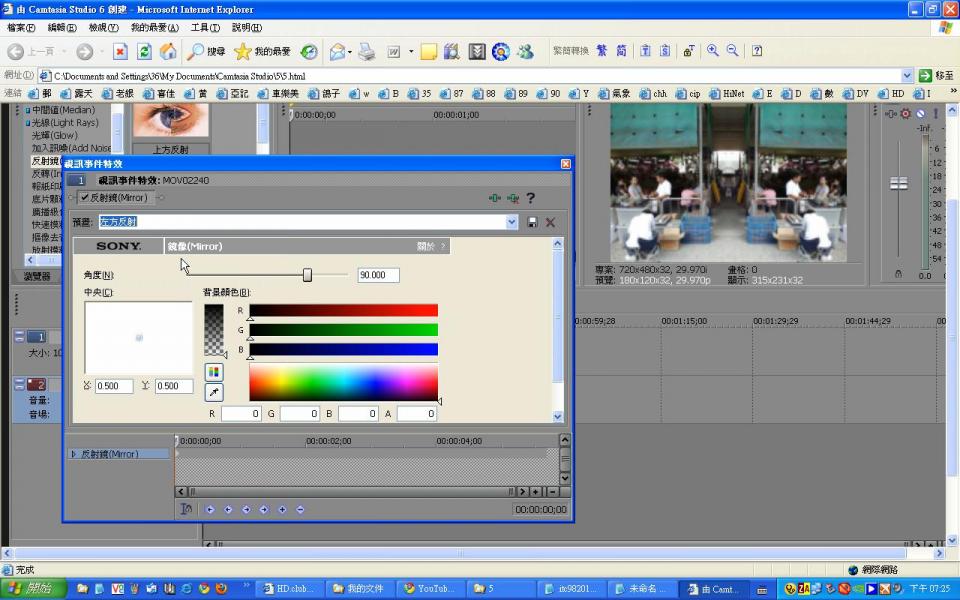Open the browser address bar dropdown
The image size is (960, 600).
click(x=907, y=75)
